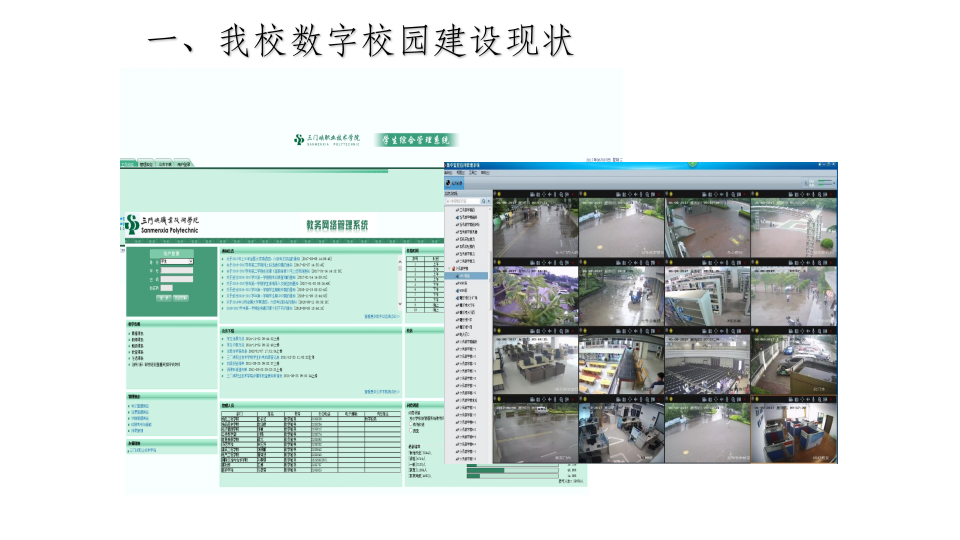Click the left login button in green panel
This screenshot has height=540, width=960.
164,298
